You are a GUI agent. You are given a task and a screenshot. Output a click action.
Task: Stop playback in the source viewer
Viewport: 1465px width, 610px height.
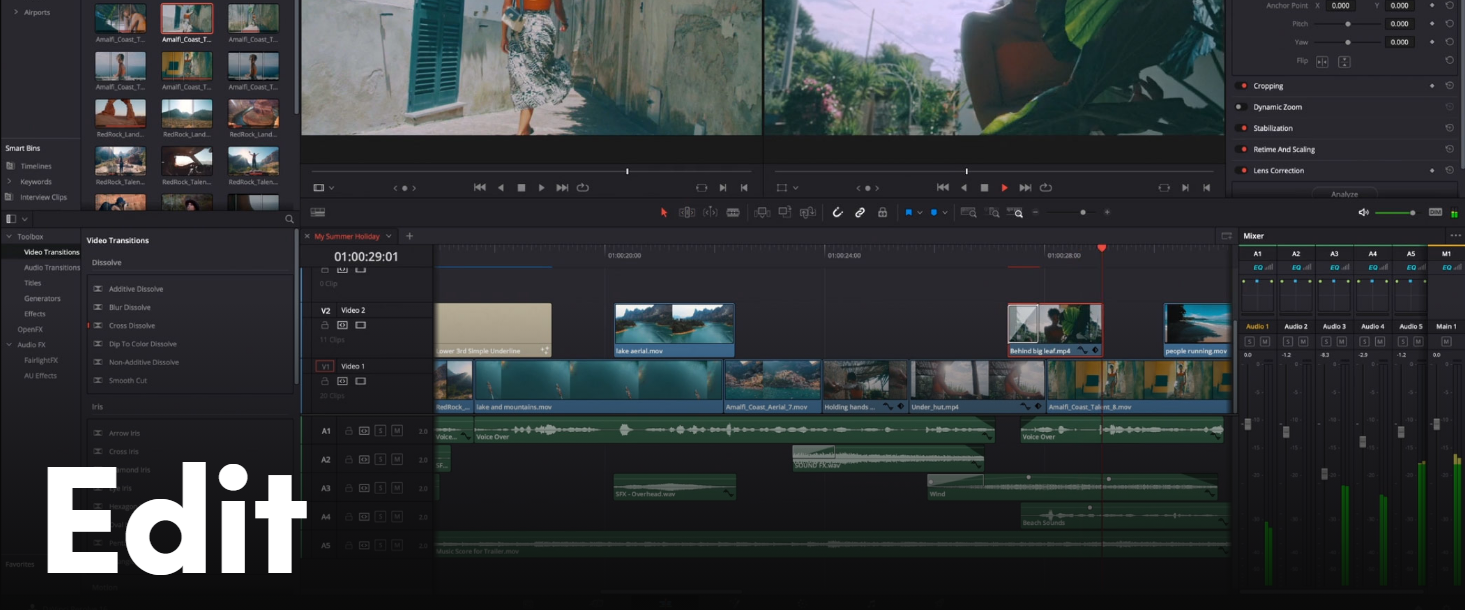[x=521, y=187]
